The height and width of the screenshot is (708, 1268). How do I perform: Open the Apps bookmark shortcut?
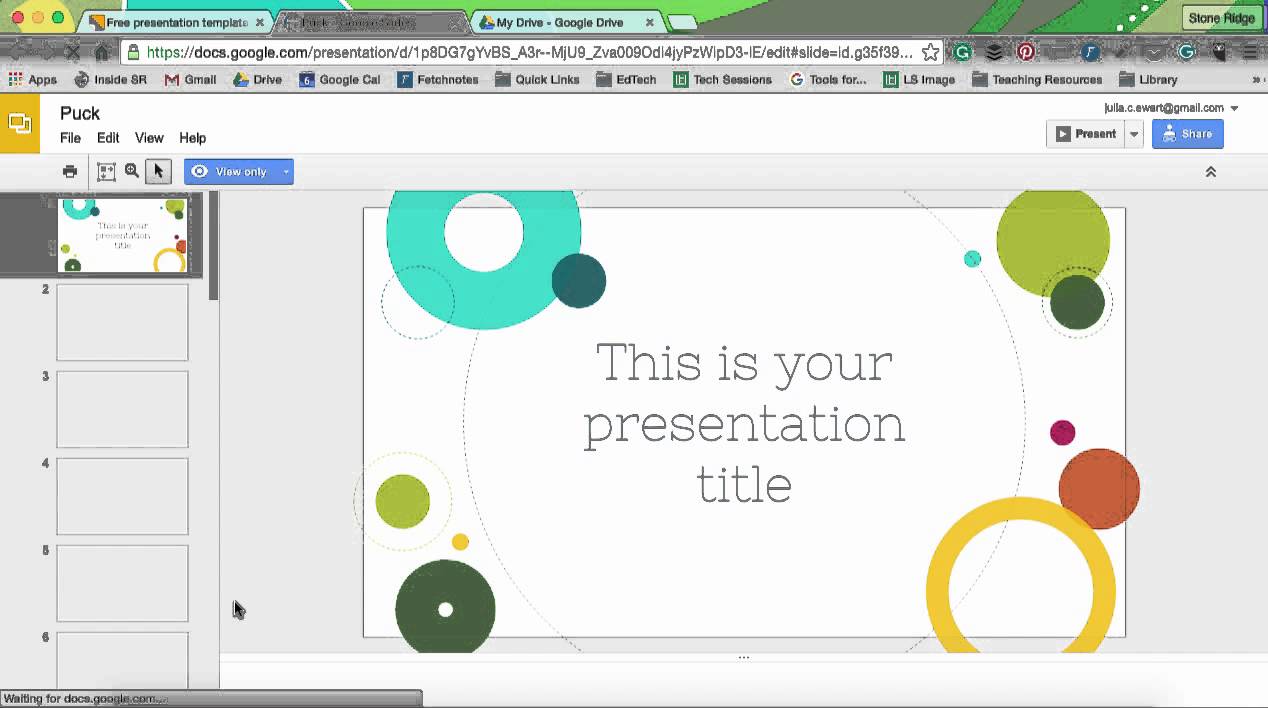tap(33, 79)
